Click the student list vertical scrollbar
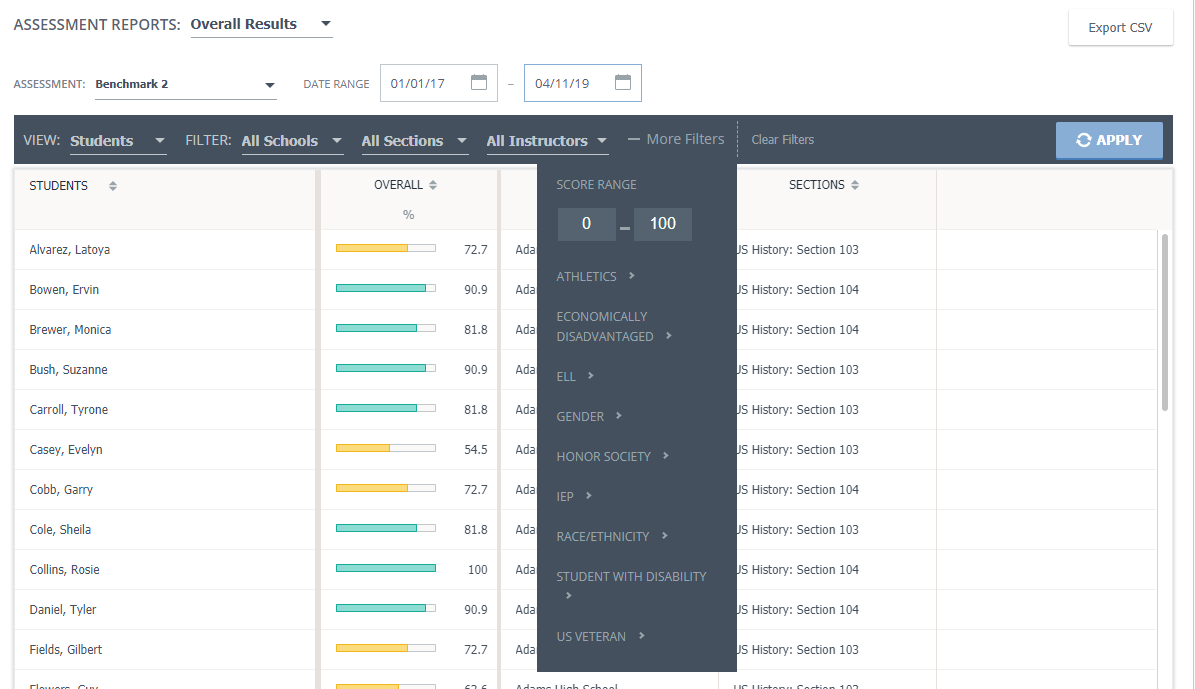Screen dimensions: 1195x689 point(1165,320)
